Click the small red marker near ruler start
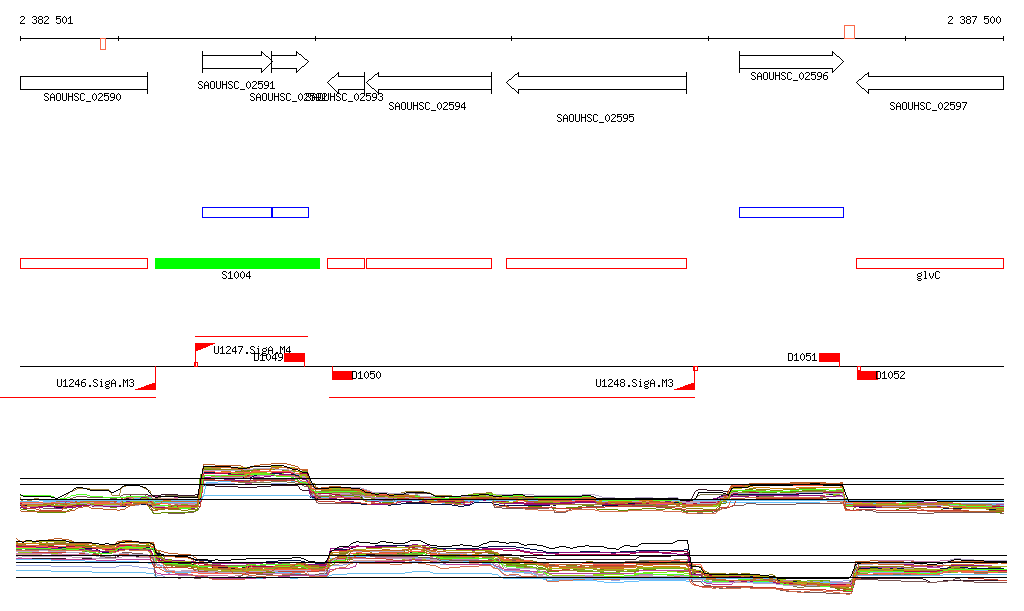This screenshot has width=1024, height=611. point(103,44)
